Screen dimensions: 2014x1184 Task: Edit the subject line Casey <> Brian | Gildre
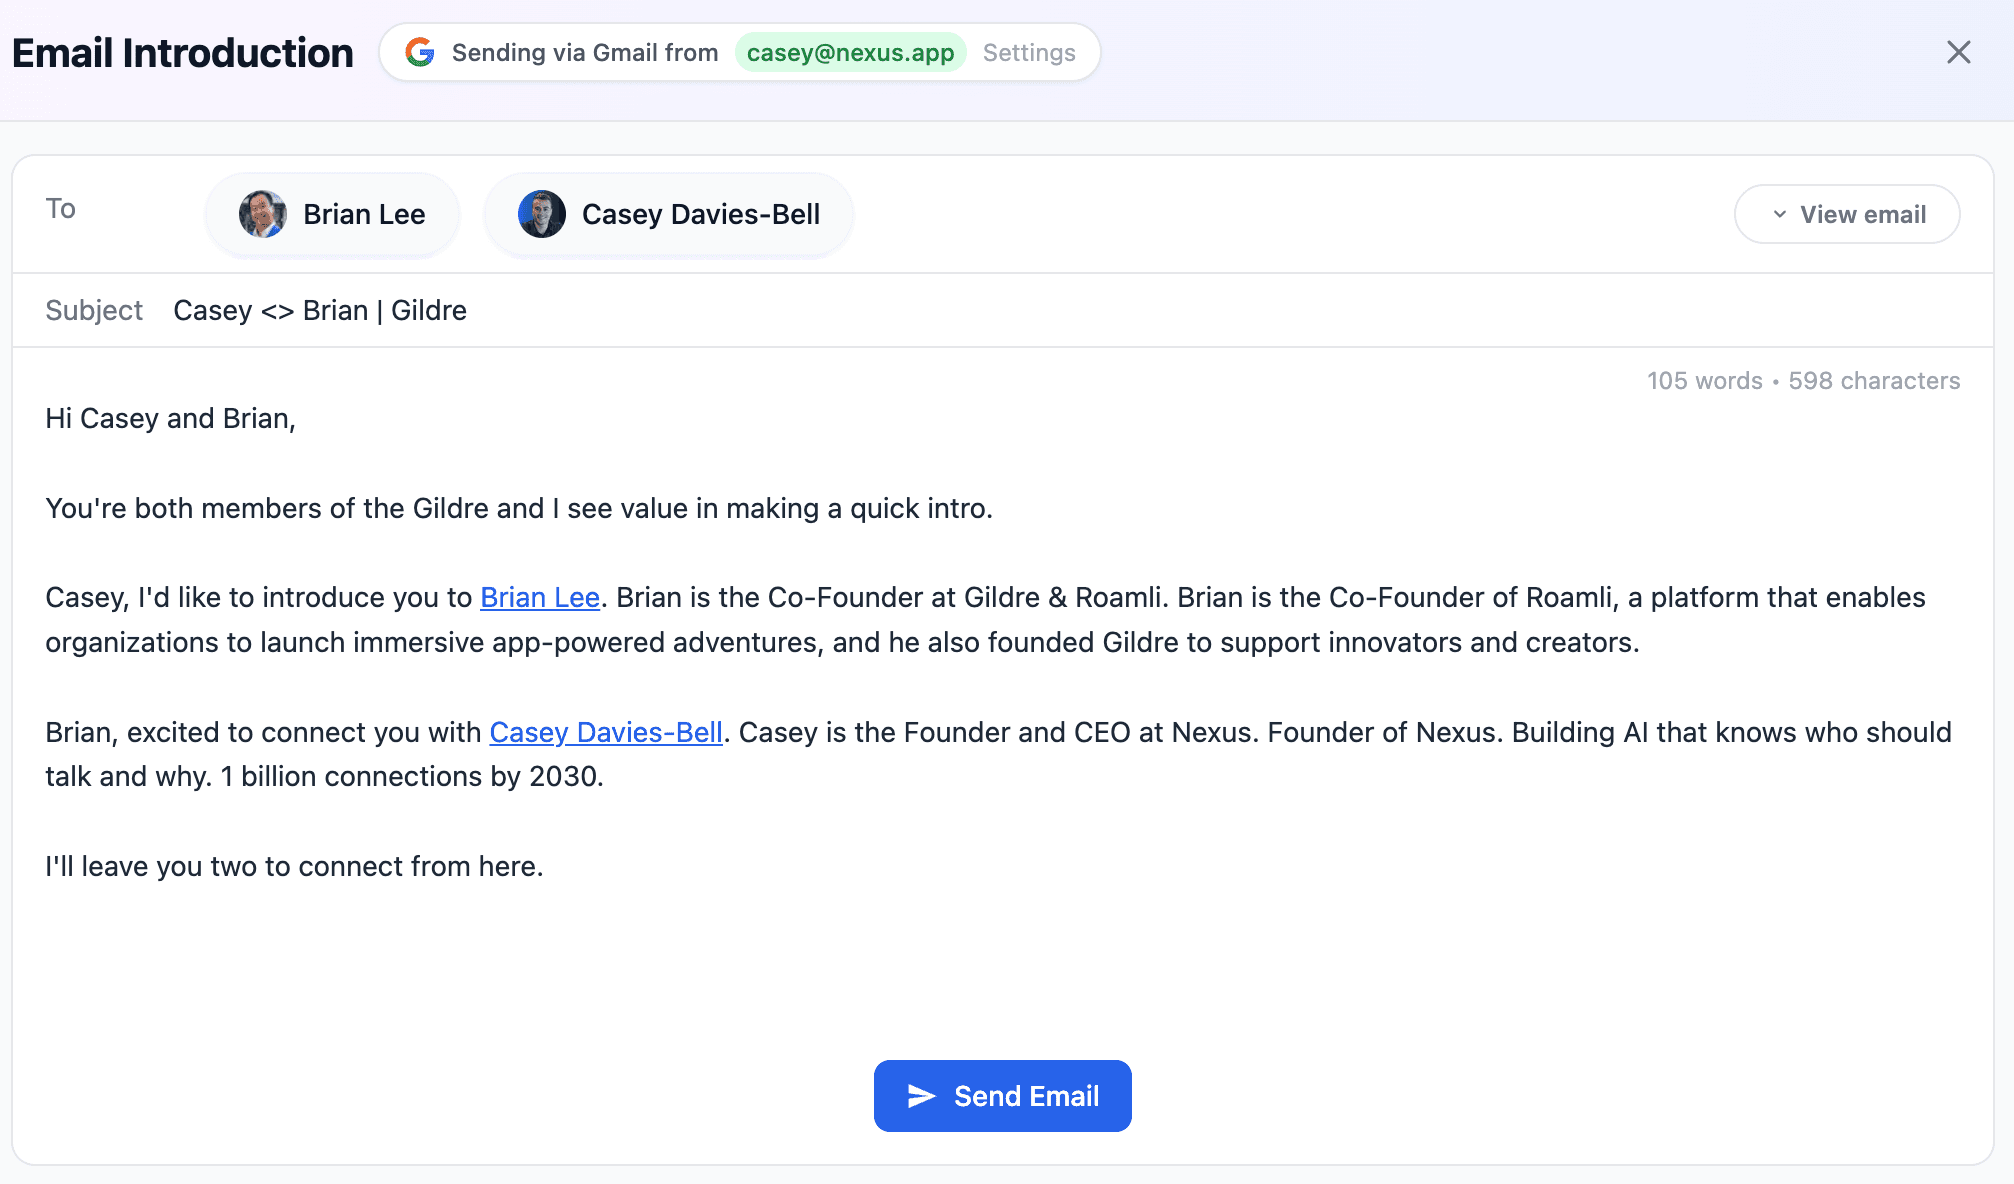click(x=320, y=310)
